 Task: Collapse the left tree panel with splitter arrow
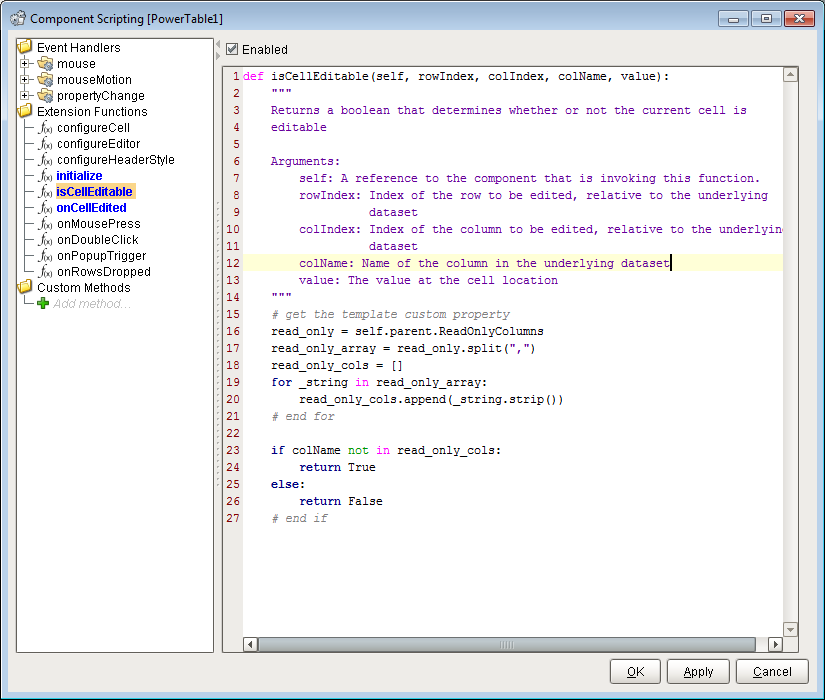[x=218, y=44]
